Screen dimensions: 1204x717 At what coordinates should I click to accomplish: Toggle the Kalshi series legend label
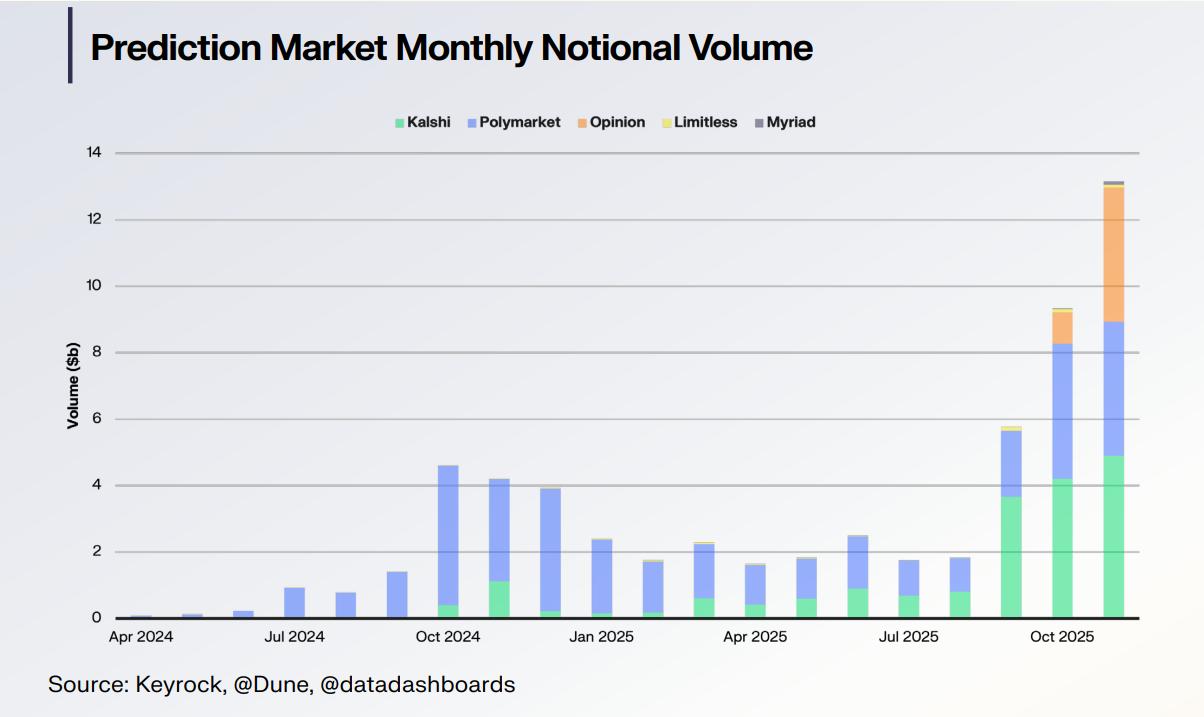point(428,122)
